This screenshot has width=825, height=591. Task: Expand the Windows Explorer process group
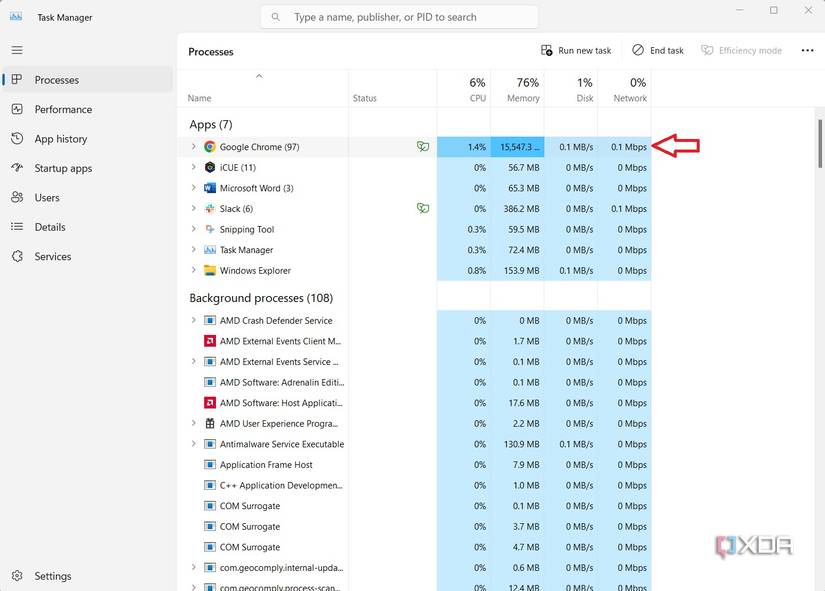(x=193, y=270)
